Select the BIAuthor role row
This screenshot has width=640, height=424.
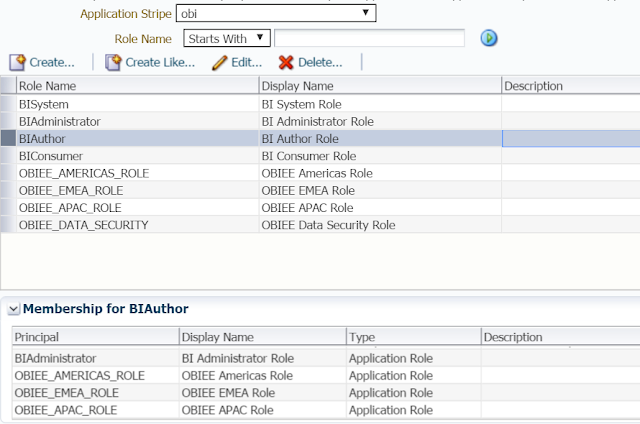[320, 139]
